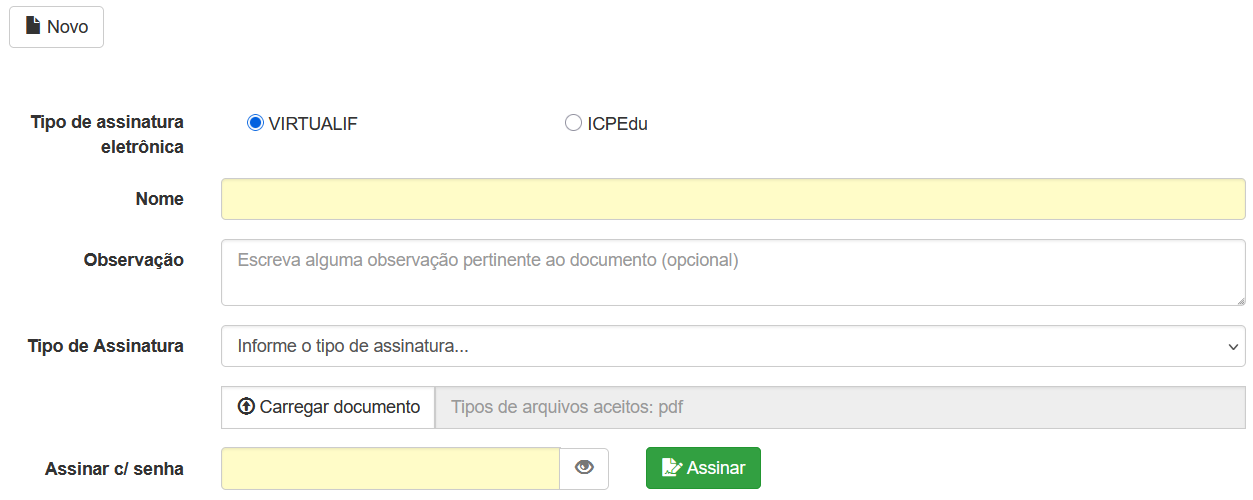Click the pen icon on the Assinar button
This screenshot has height=500, width=1253.
[x=672, y=468]
